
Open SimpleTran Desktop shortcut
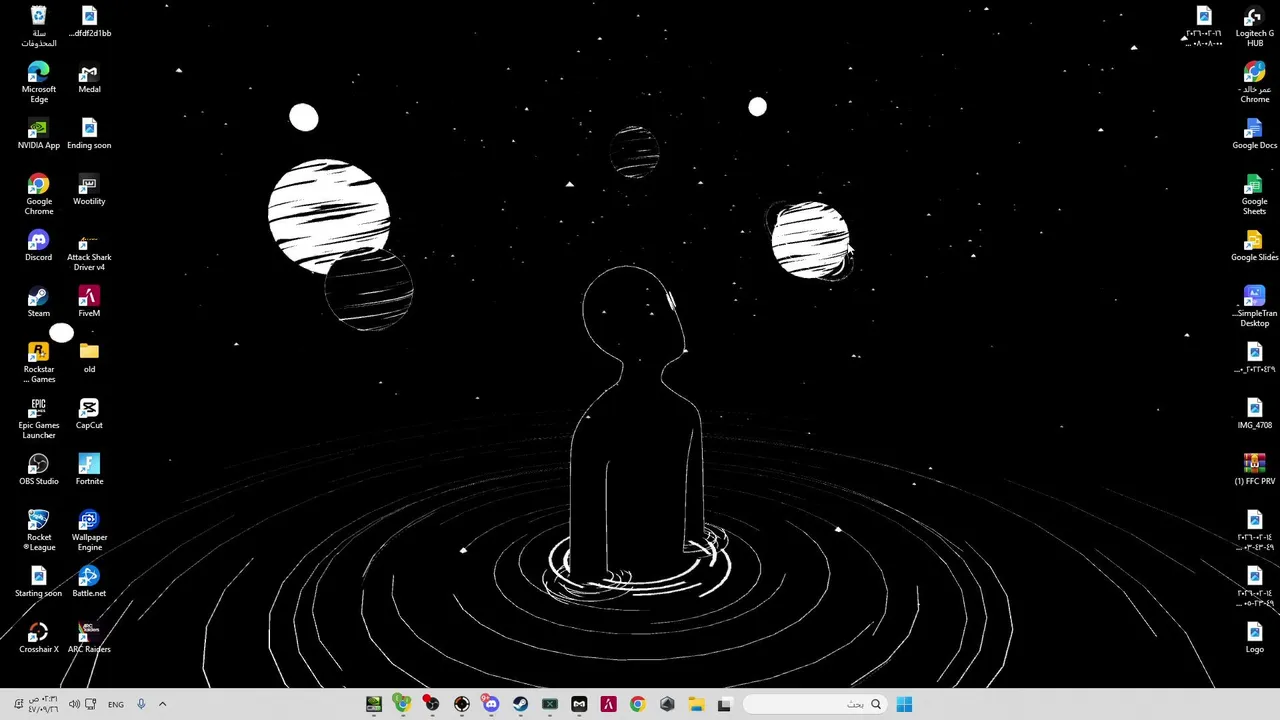[x=1254, y=306]
